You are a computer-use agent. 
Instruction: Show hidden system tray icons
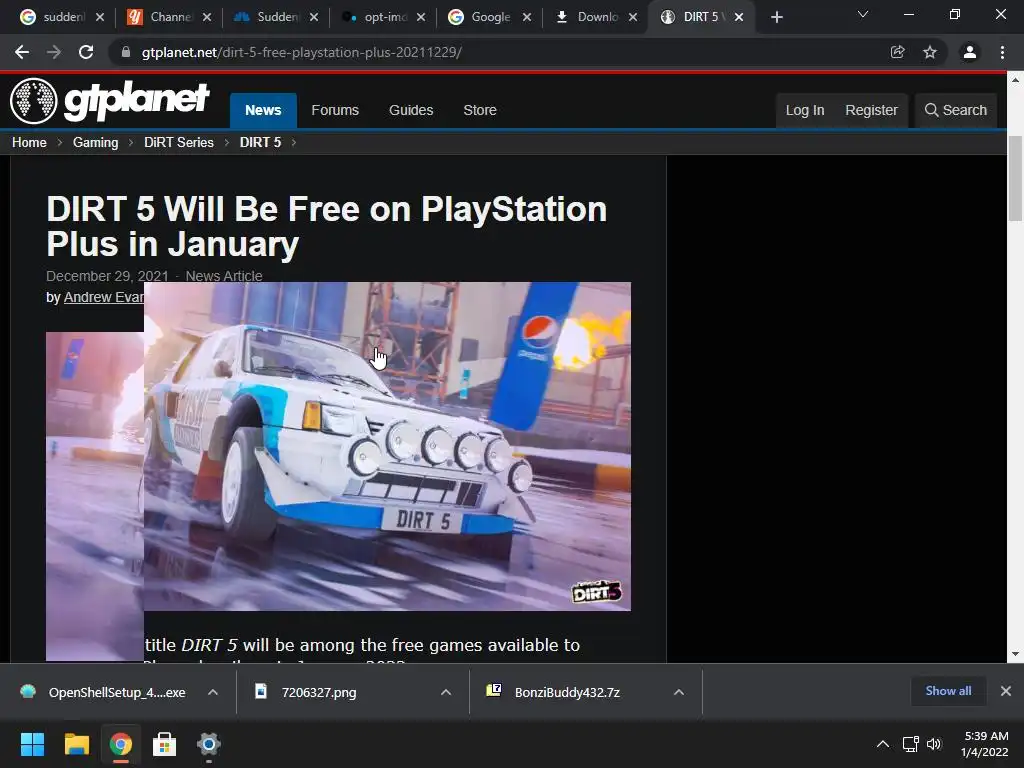tap(883, 744)
